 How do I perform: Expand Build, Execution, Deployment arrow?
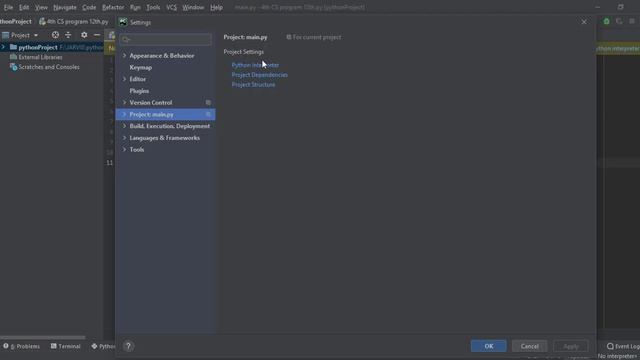[x=124, y=126]
